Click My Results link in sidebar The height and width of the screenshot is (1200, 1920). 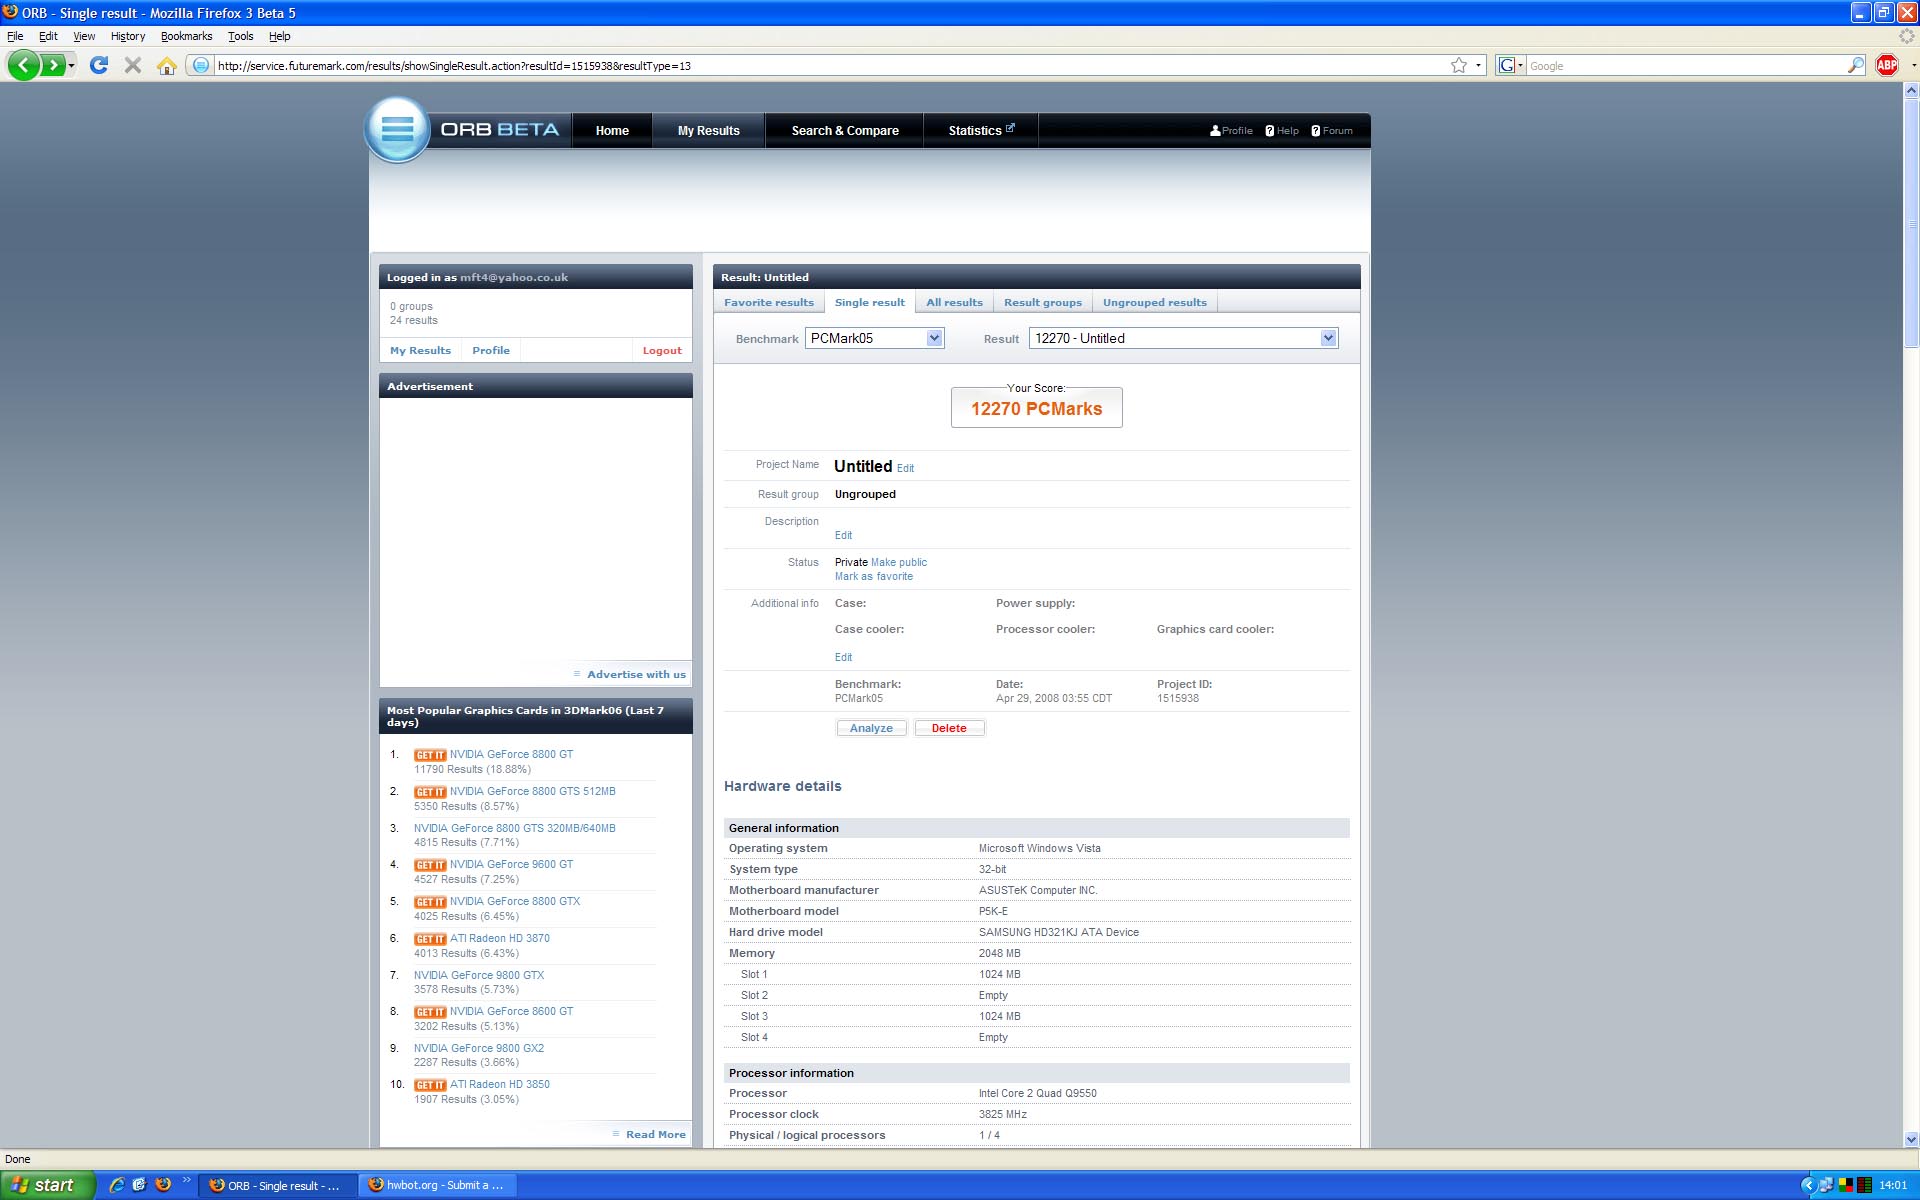420,351
